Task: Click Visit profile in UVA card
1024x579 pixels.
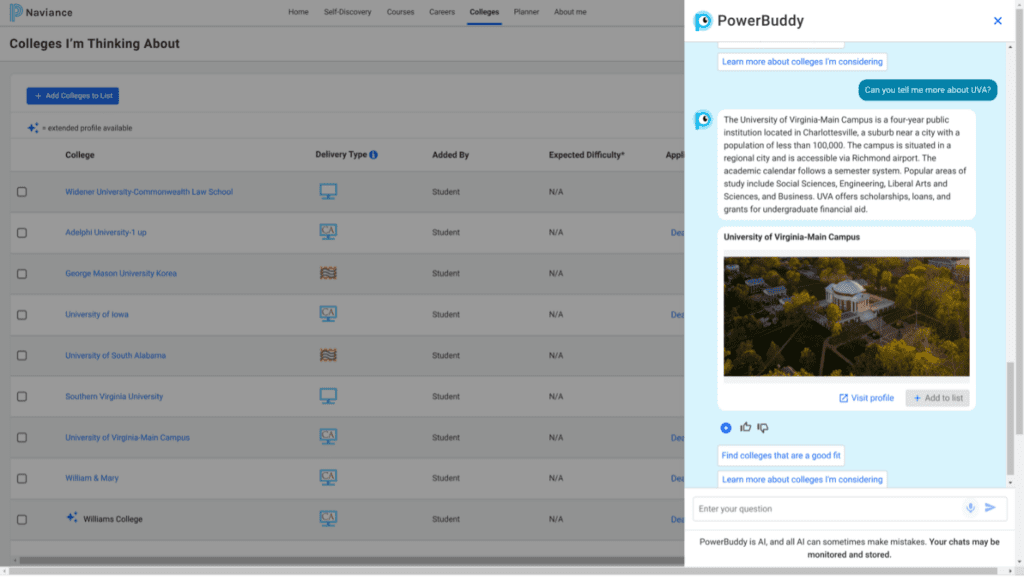Action: pyautogui.click(x=866, y=398)
